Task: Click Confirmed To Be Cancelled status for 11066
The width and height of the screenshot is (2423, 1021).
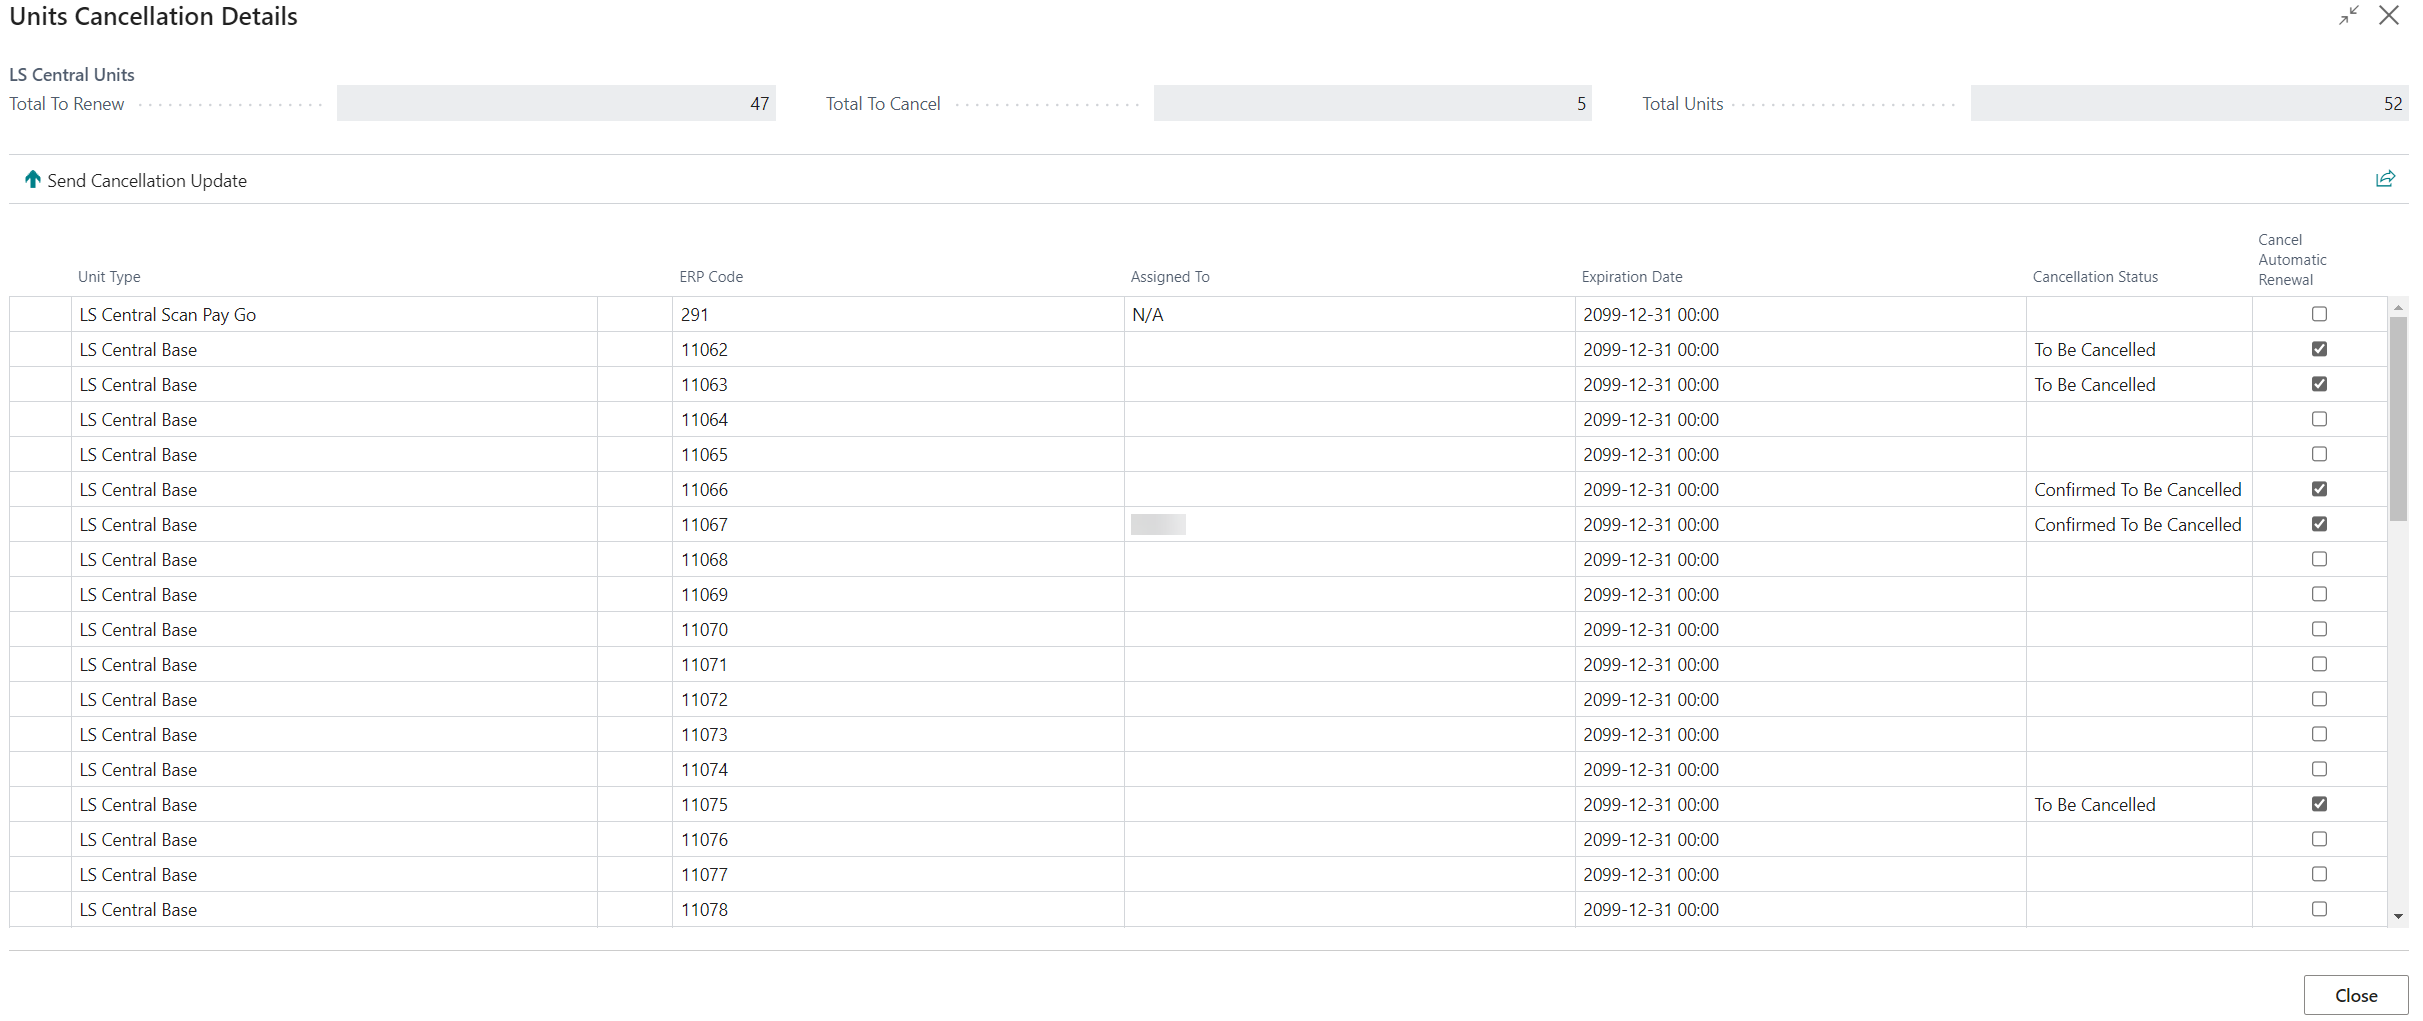Action: (x=2138, y=490)
